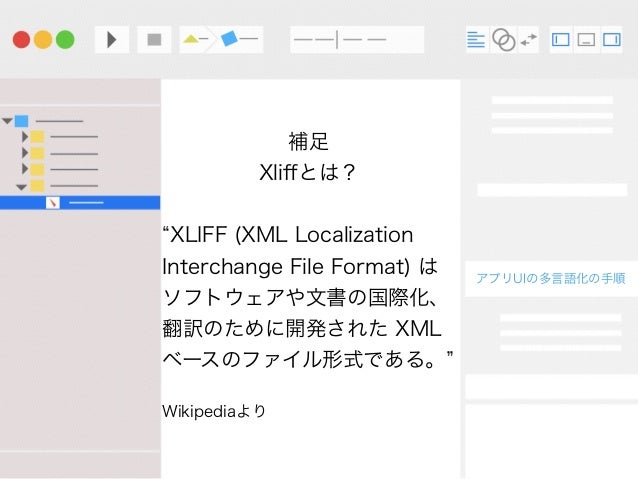Toggle the bottom debug area panel
The width and height of the screenshot is (638, 479).
click(x=586, y=40)
